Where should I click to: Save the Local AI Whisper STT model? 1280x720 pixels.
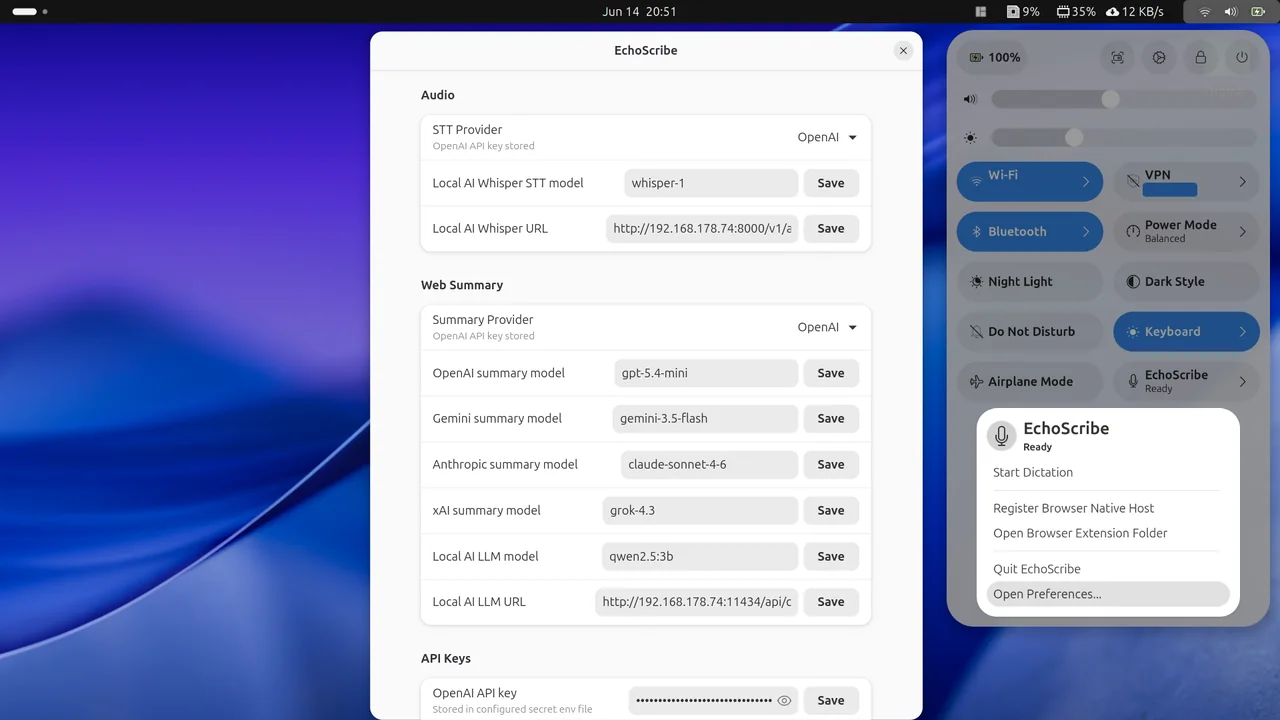point(831,183)
